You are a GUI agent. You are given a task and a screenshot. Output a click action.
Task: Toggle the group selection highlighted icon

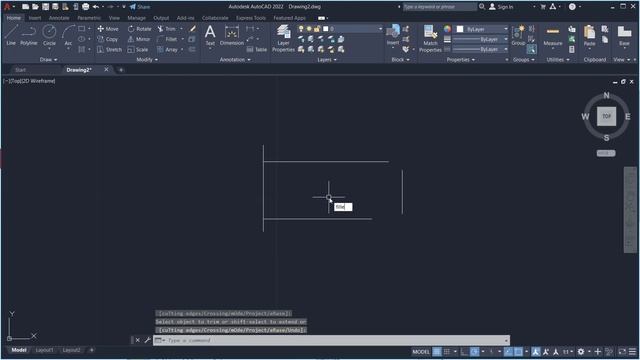(531, 49)
